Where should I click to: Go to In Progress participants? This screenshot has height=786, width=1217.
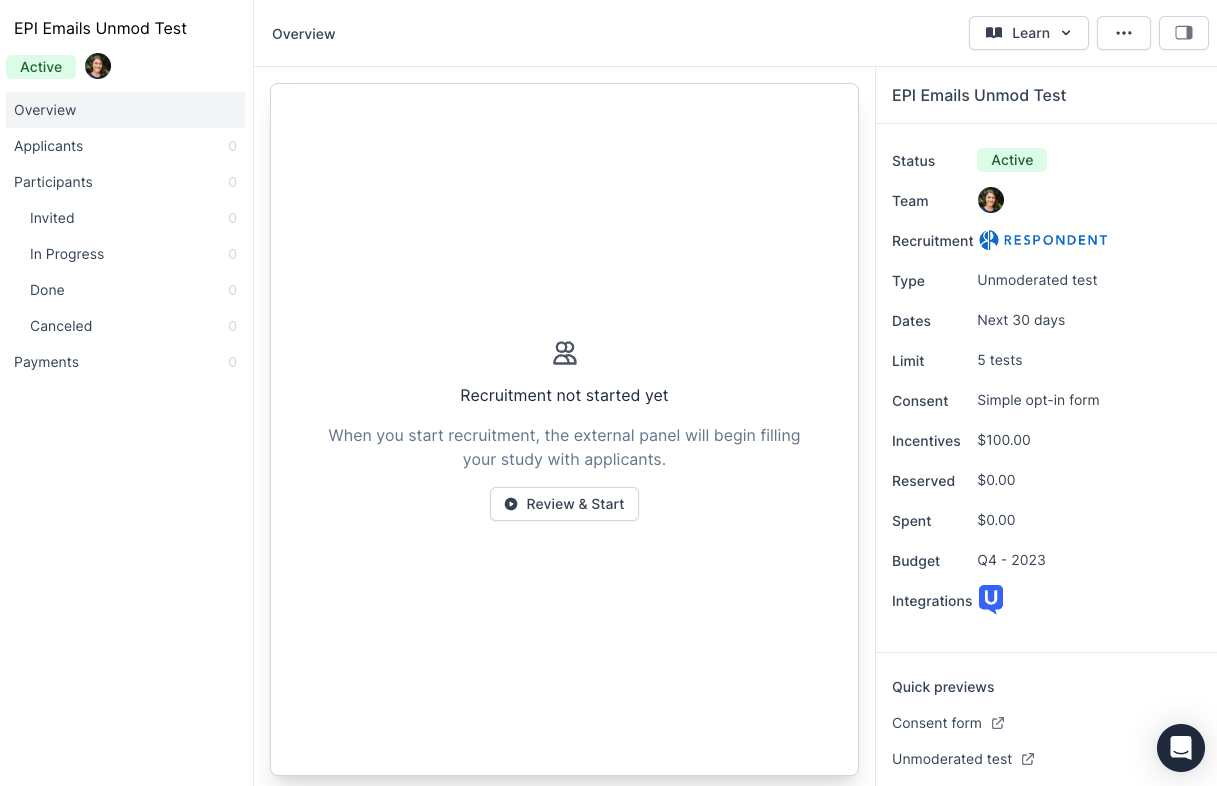[x=67, y=254]
